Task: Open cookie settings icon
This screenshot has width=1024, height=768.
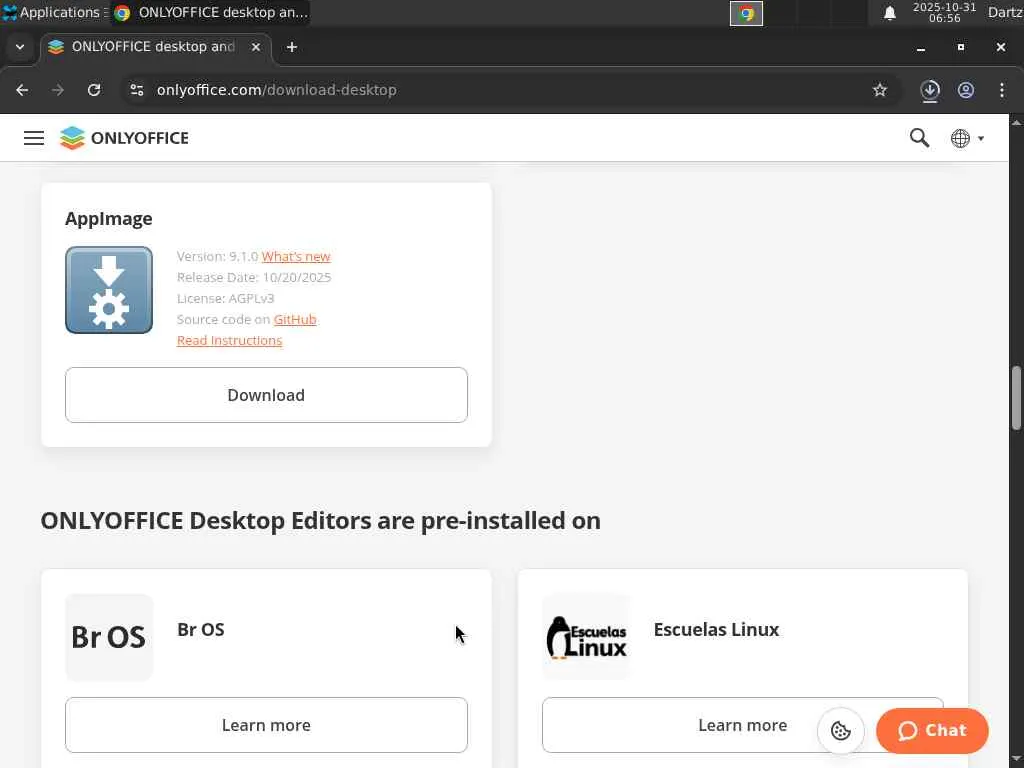Action: point(840,730)
